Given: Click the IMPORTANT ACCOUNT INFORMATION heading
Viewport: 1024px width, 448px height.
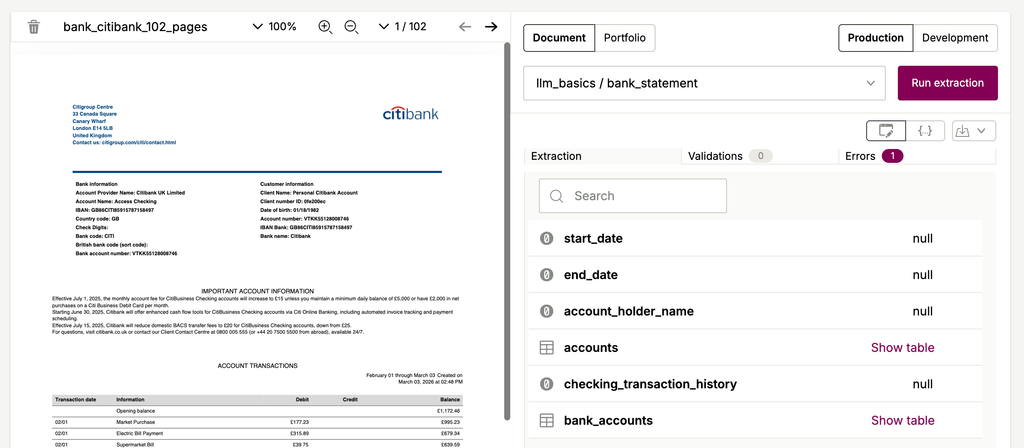Looking at the screenshot, I should 257,291.
